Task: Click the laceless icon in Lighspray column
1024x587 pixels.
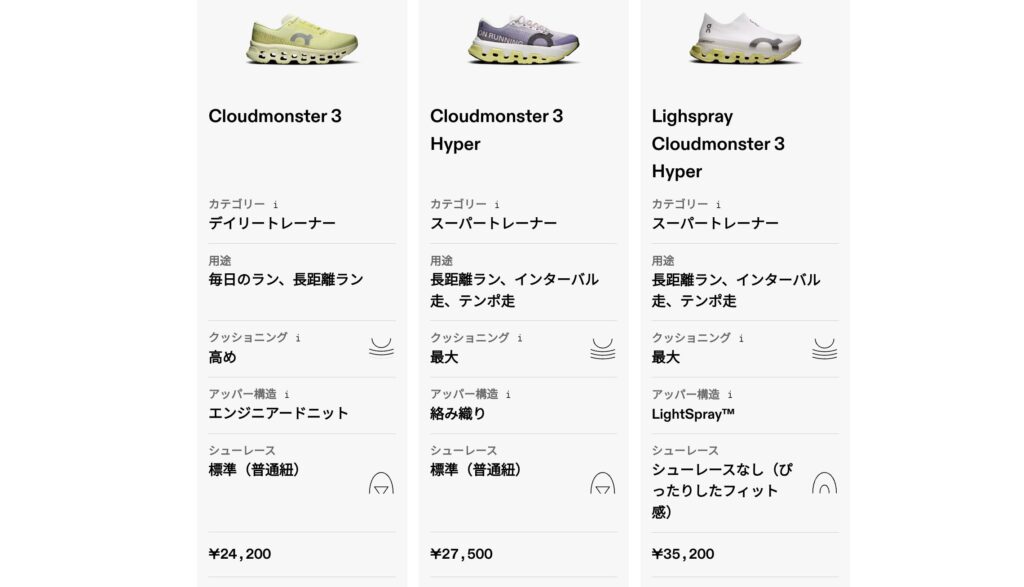Action: pyautogui.click(x=824, y=483)
